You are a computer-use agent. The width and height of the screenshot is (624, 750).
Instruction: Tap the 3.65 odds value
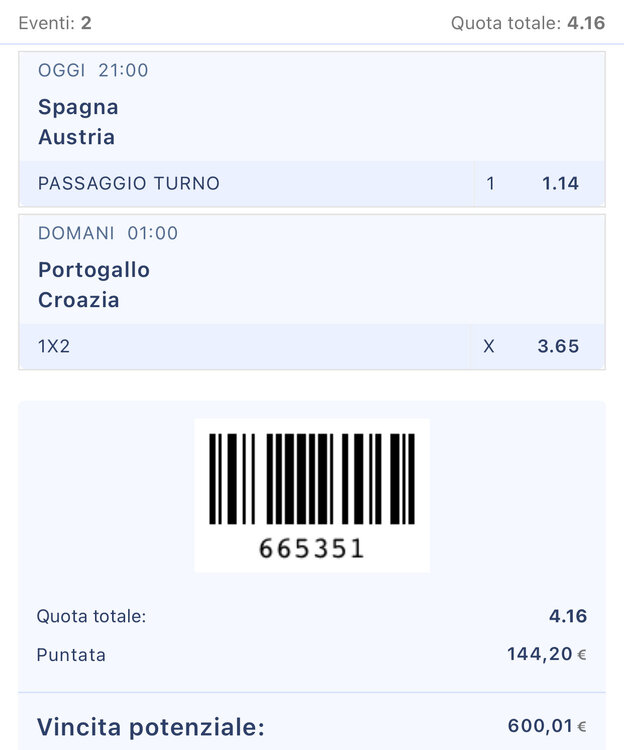point(558,346)
